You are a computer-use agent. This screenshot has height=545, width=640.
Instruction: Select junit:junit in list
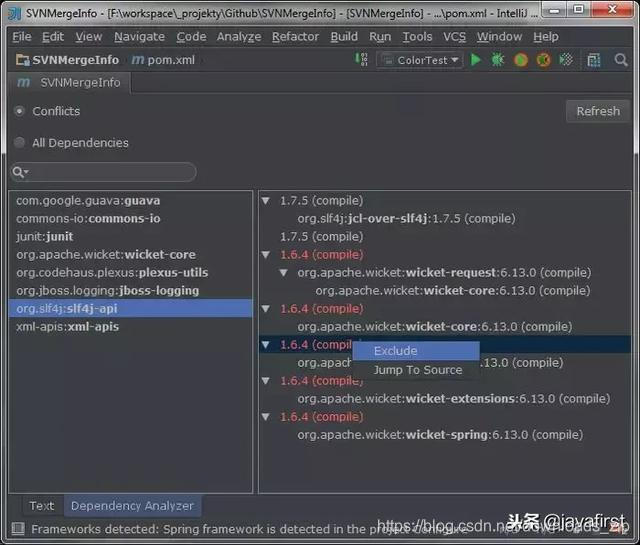tap(131, 236)
